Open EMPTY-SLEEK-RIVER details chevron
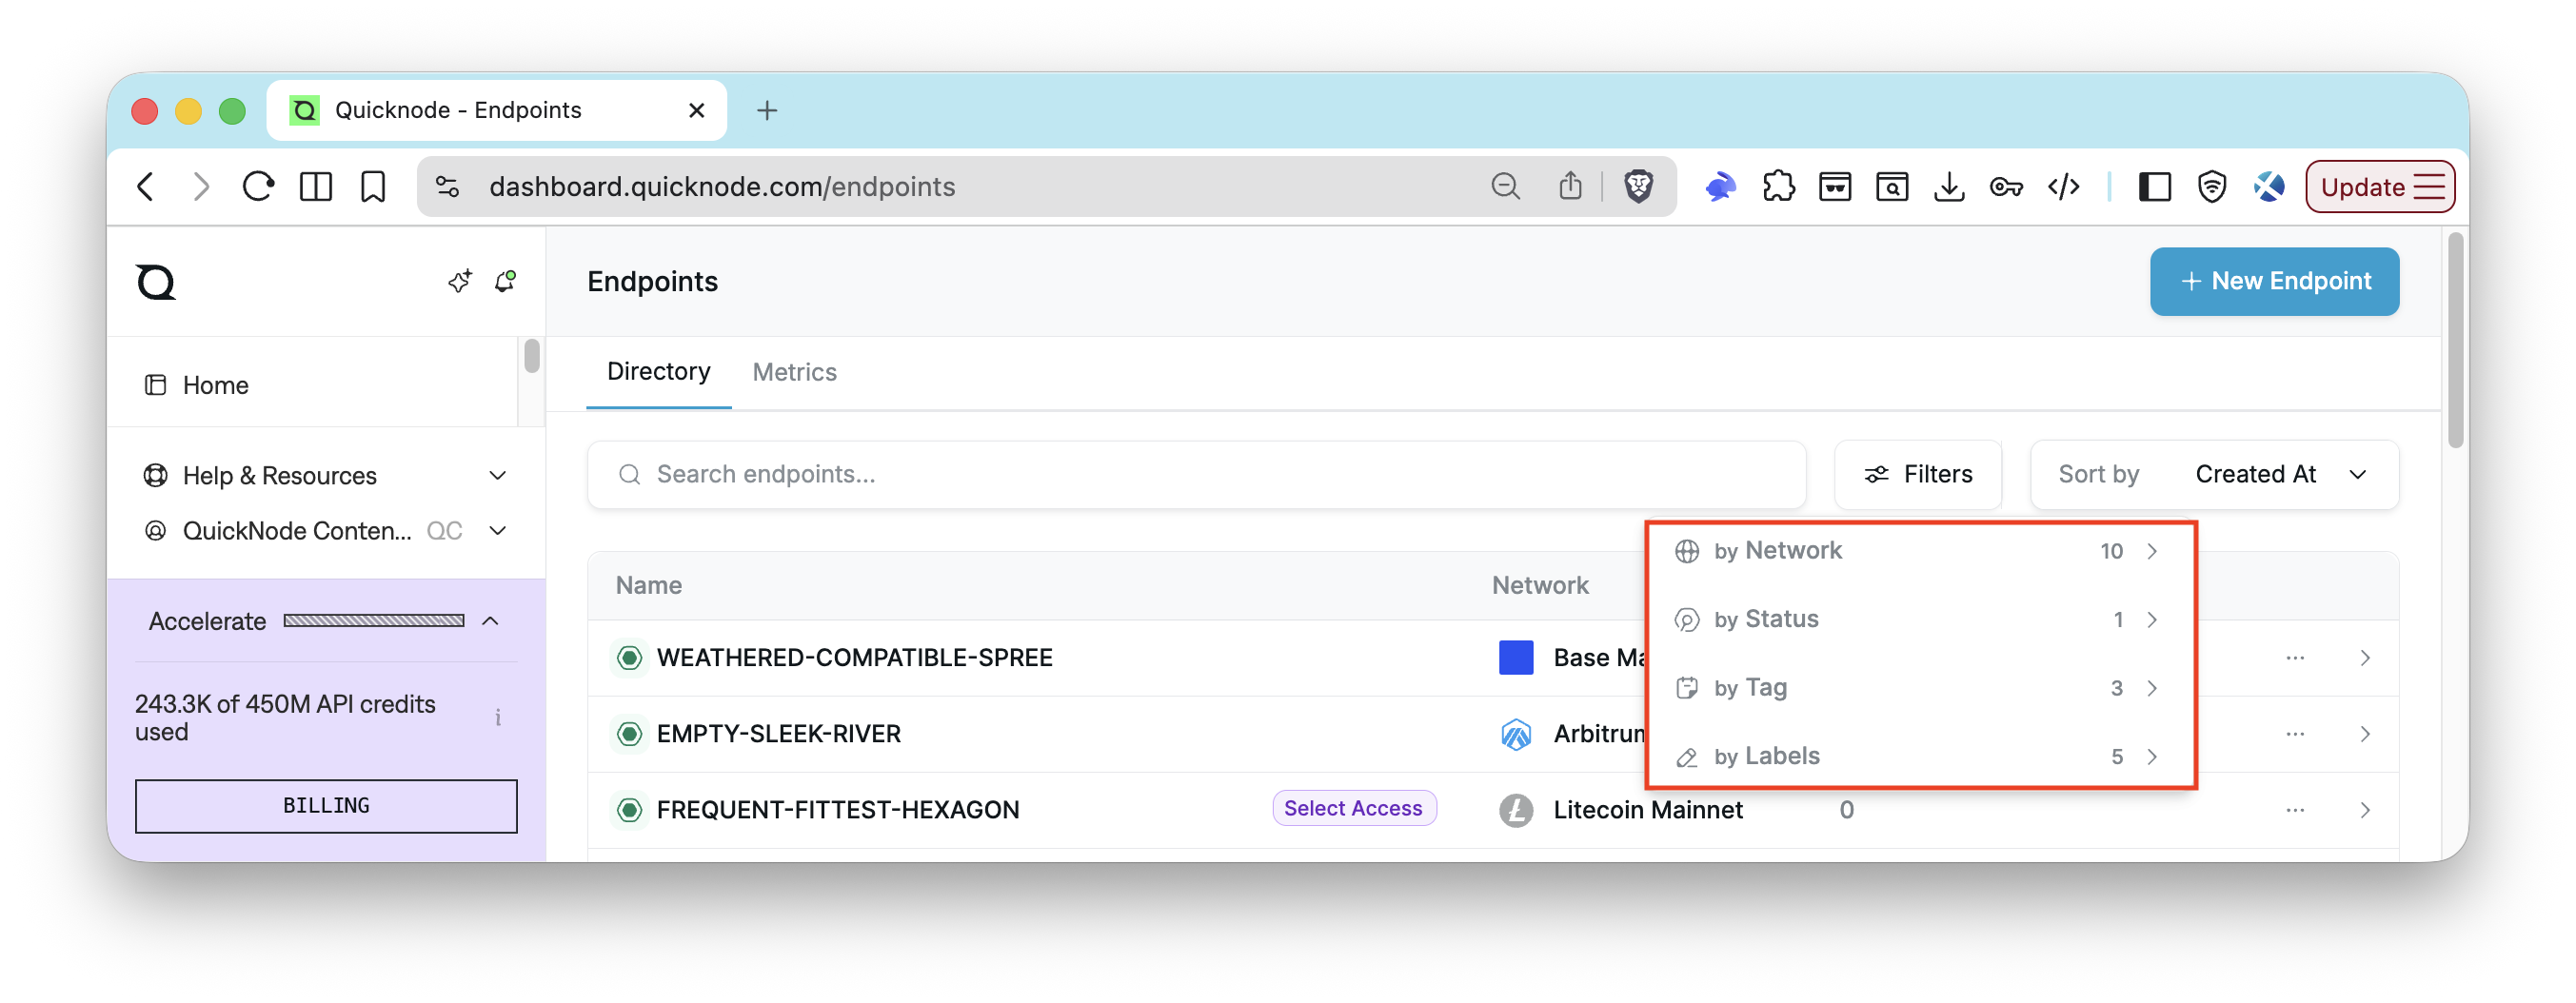Viewport: 2576px width, 1003px height. 2364,733
